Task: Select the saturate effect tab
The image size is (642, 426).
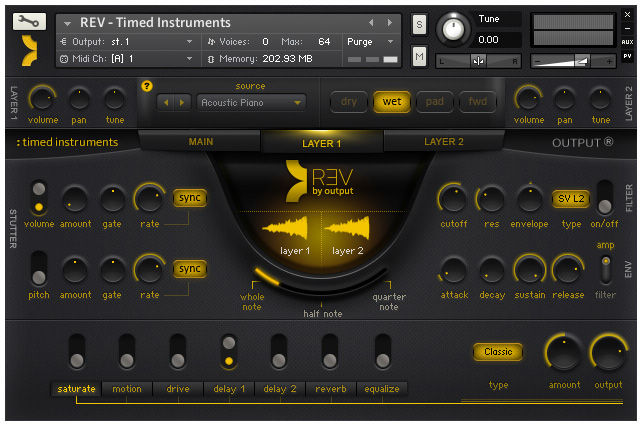Action: tap(77, 389)
